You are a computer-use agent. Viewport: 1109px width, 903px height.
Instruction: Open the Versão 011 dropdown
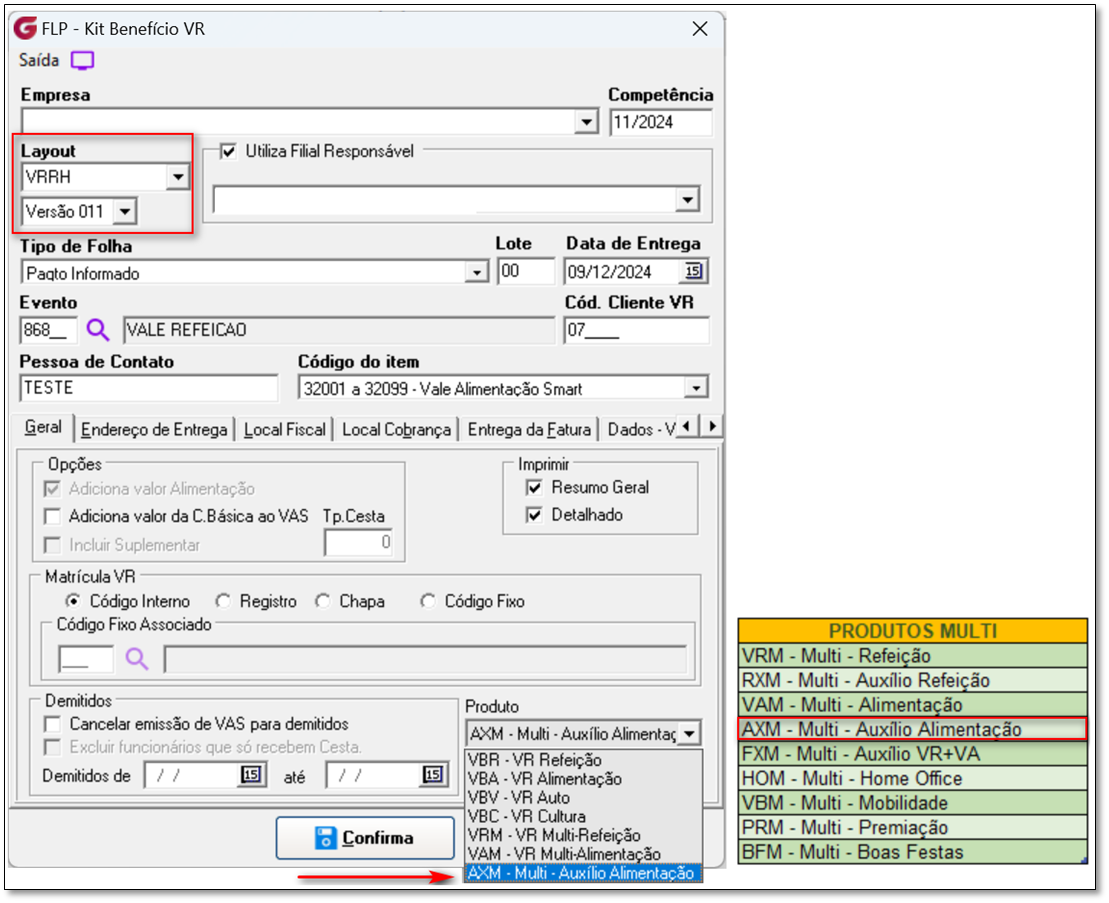[126, 211]
